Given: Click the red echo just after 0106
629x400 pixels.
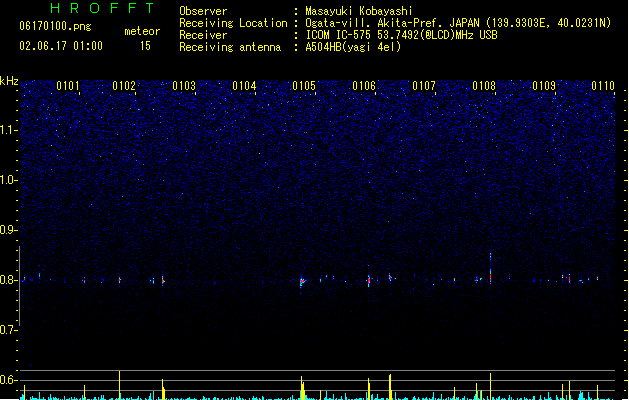Looking at the screenshot, I should coord(369,280).
